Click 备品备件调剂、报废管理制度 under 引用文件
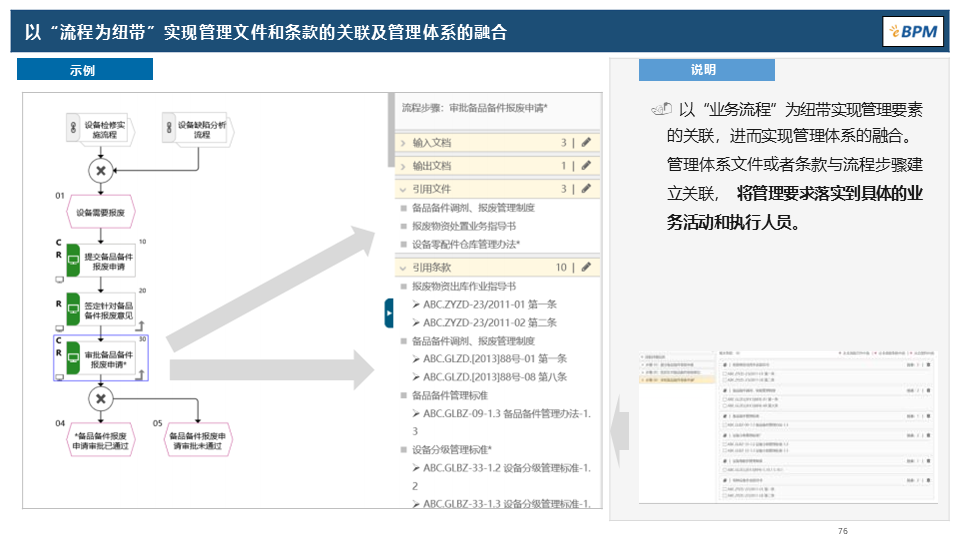960x540 pixels. [x=473, y=208]
